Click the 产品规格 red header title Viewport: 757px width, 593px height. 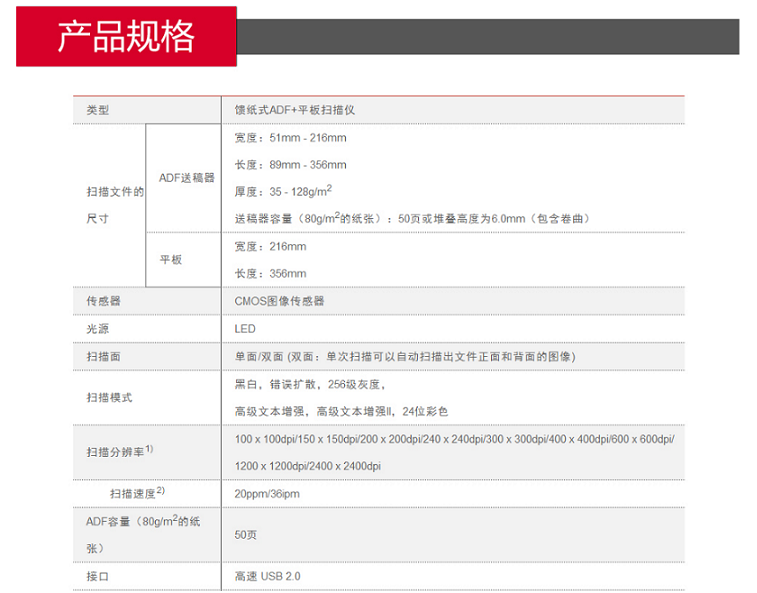click(126, 37)
